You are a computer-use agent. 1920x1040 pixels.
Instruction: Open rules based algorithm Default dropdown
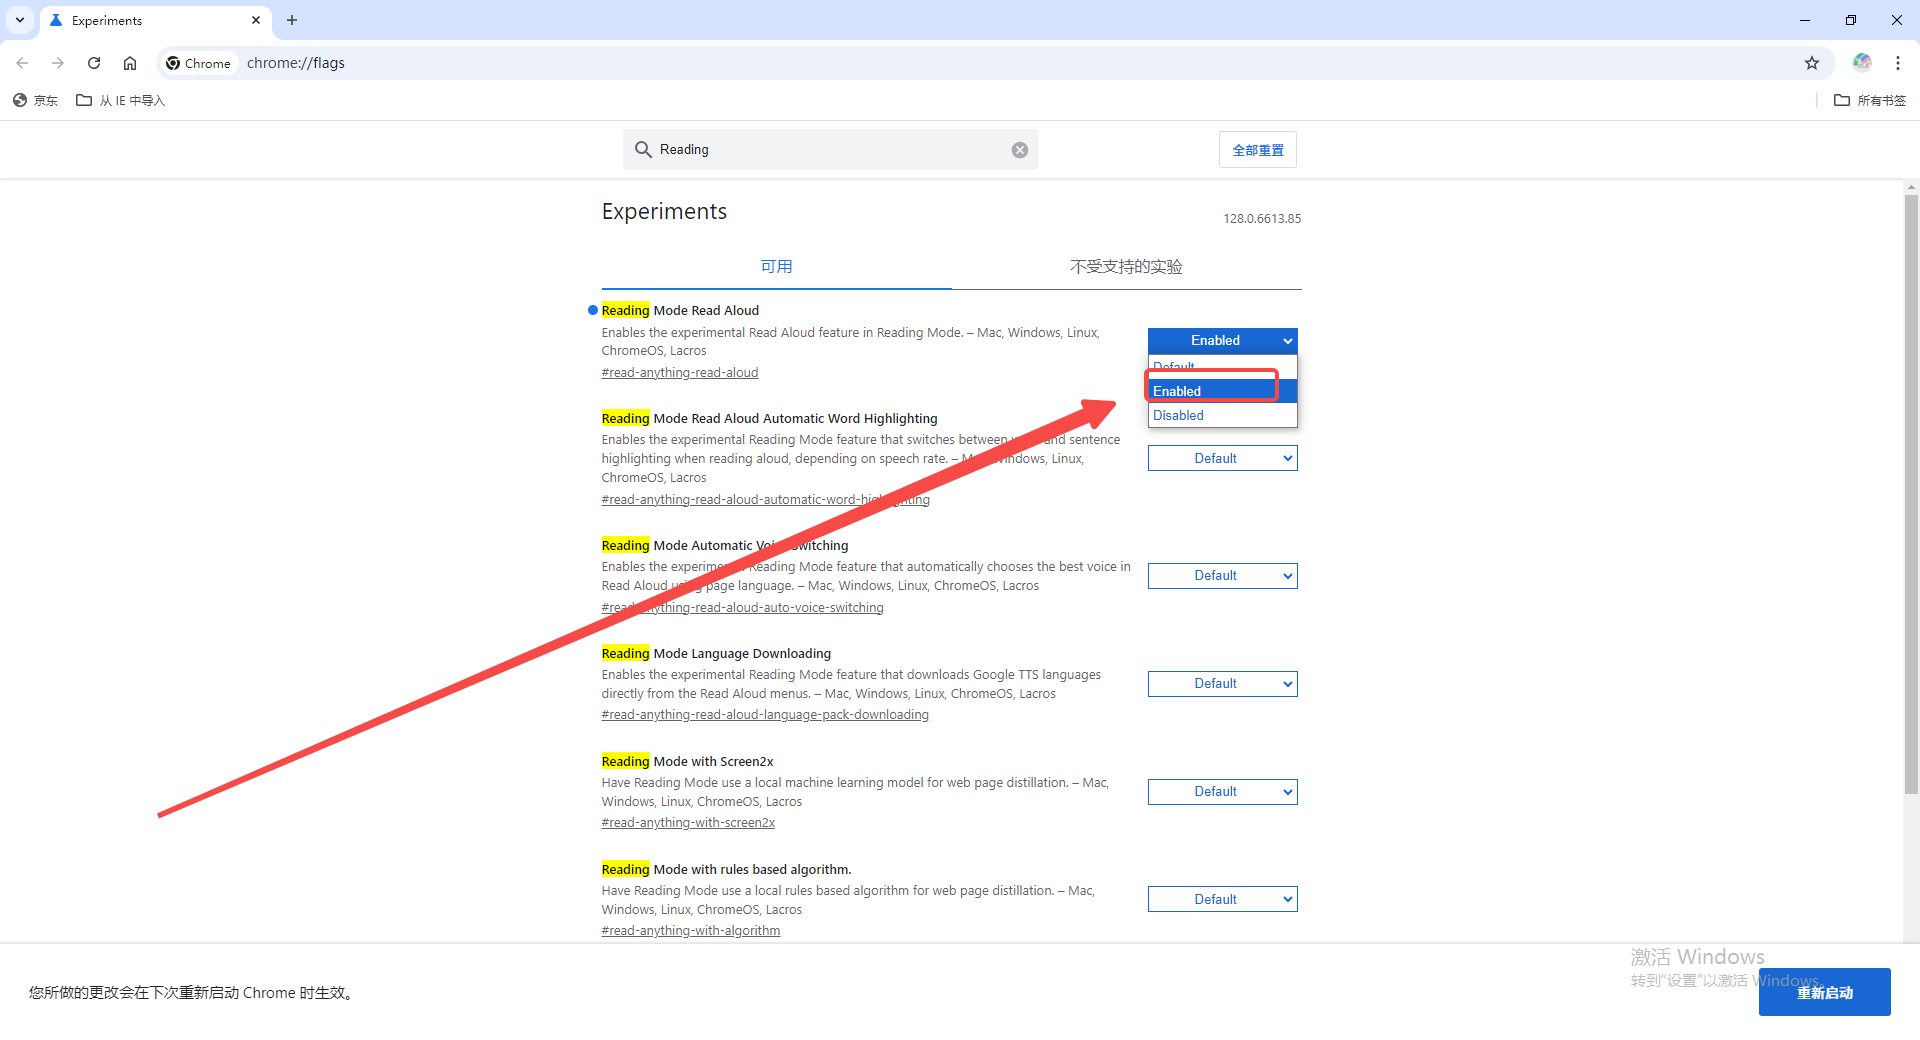[1223, 899]
